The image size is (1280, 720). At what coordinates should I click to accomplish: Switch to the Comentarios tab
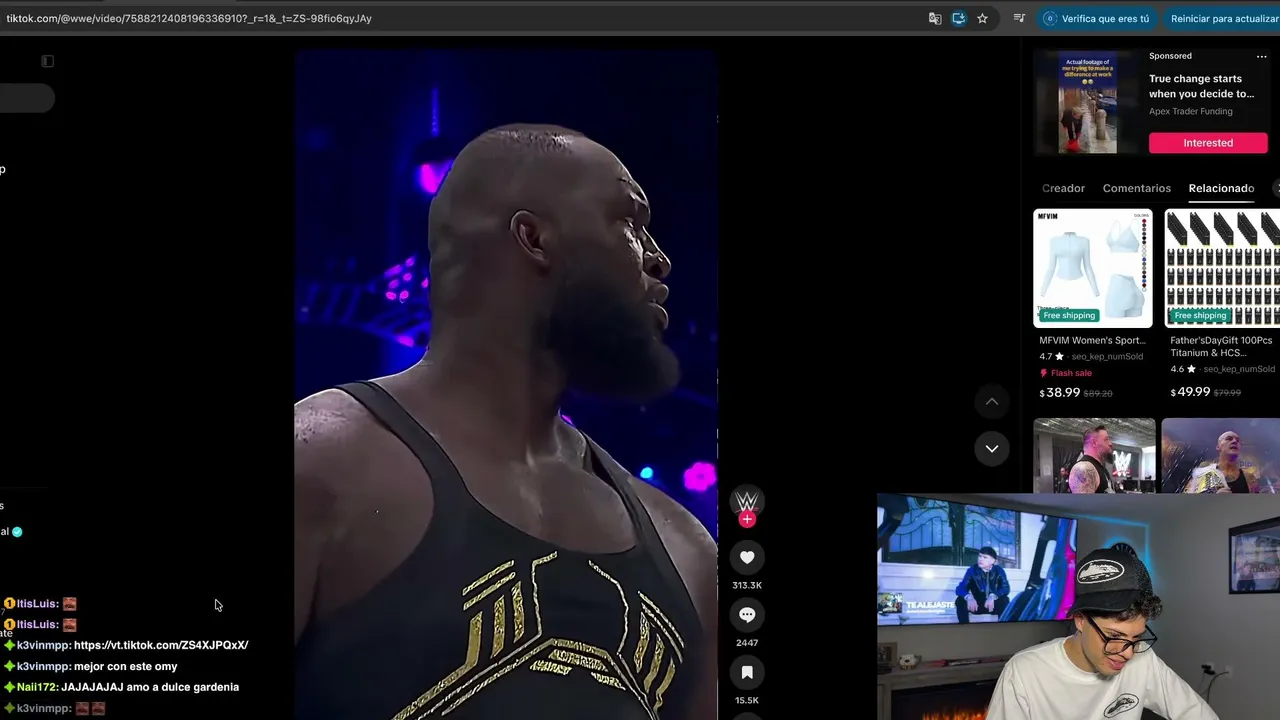click(x=1136, y=188)
